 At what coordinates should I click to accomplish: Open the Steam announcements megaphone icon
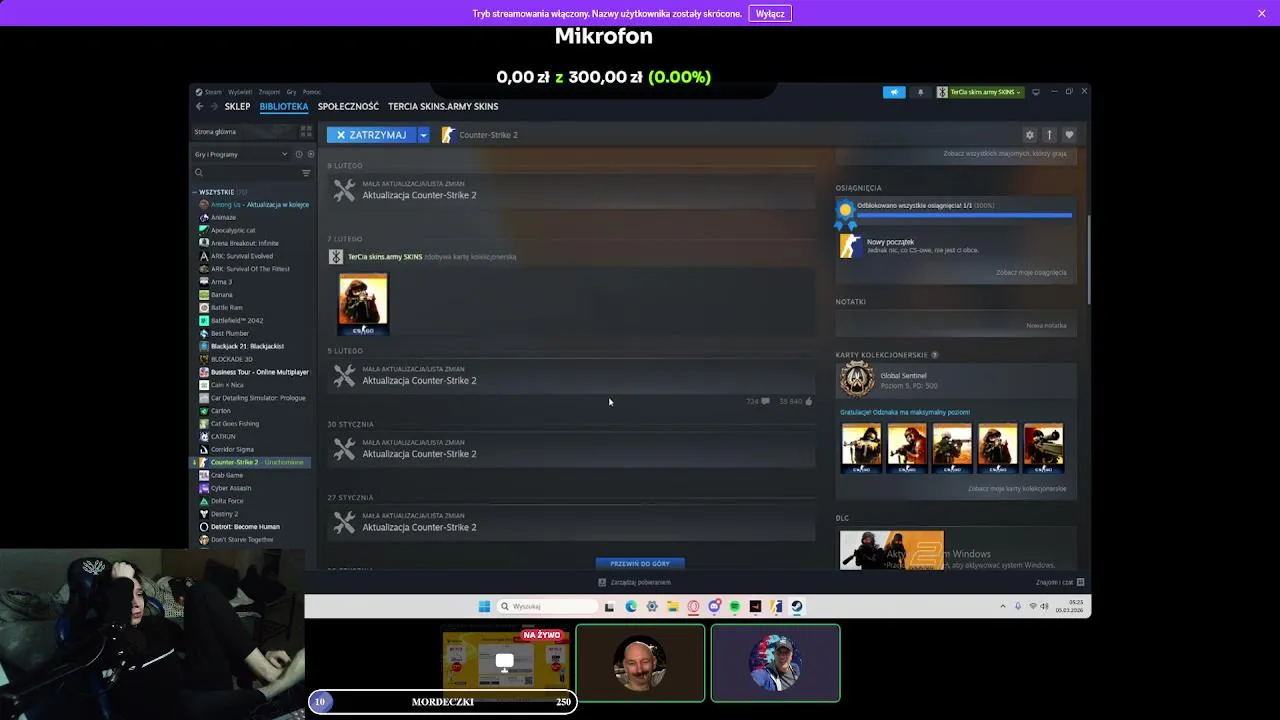pyautogui.click(x=894, y=92)
